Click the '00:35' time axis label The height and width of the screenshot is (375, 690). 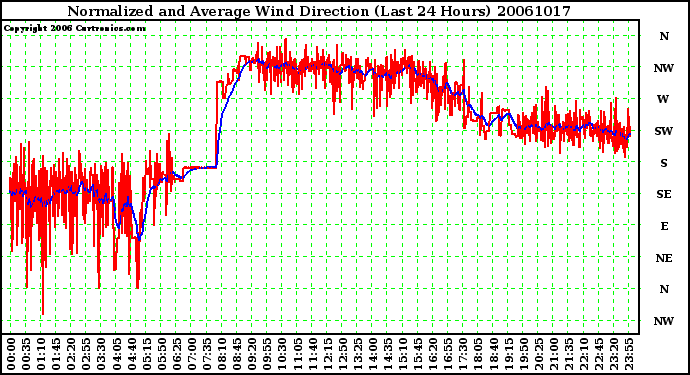click(x=26, y=354)
